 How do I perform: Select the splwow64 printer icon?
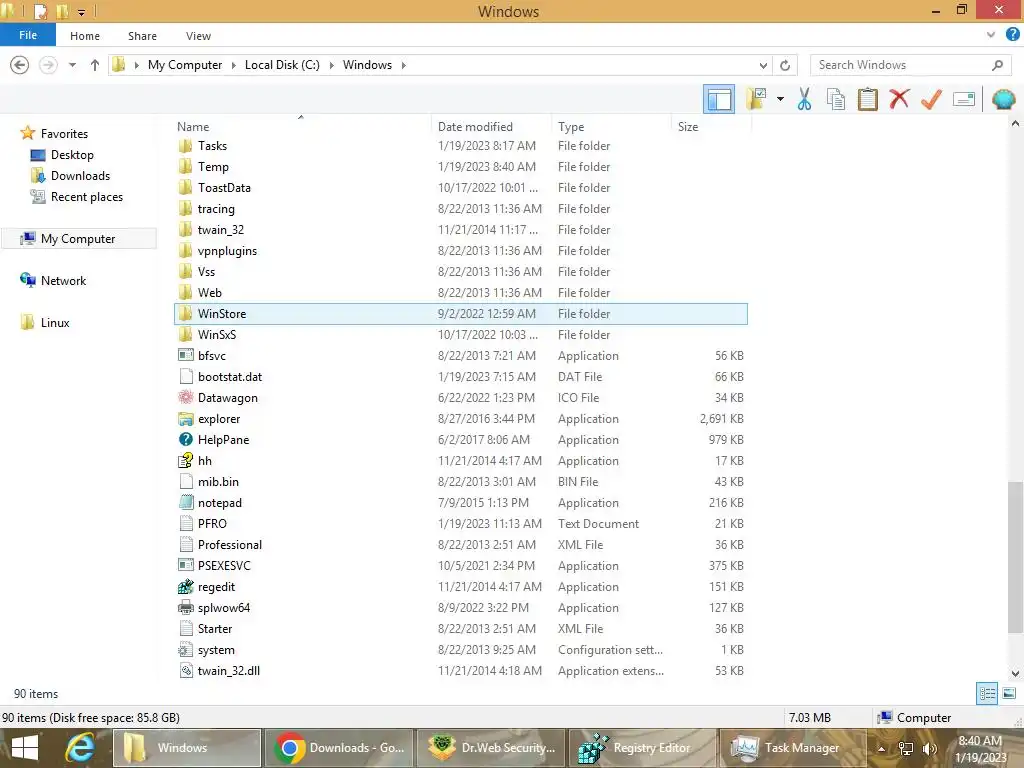[186, 607]
